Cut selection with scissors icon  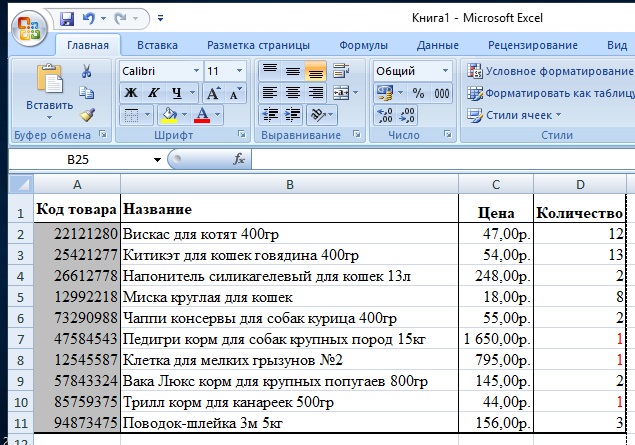(x=86, y=71)
